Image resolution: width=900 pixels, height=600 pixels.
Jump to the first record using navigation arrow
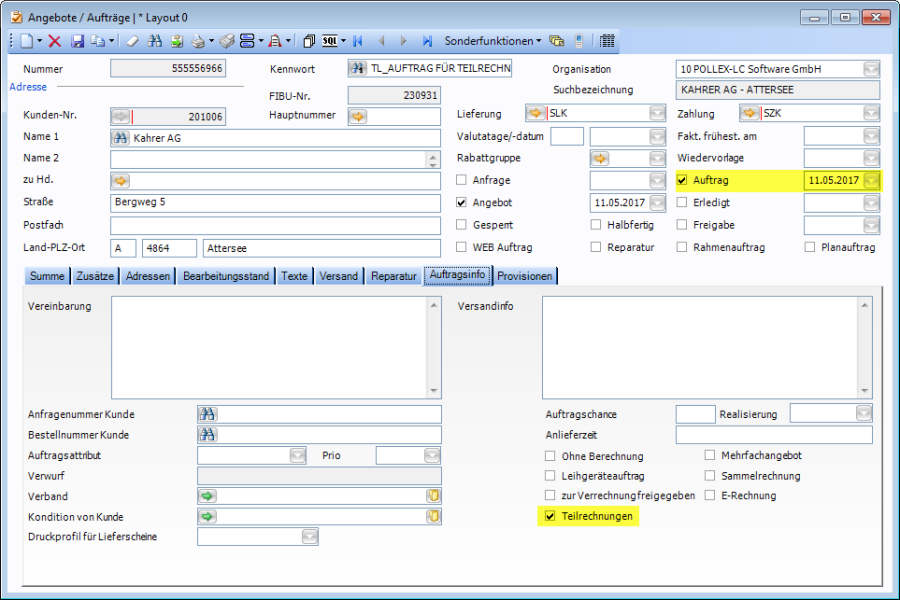click(x=358, y=41)
